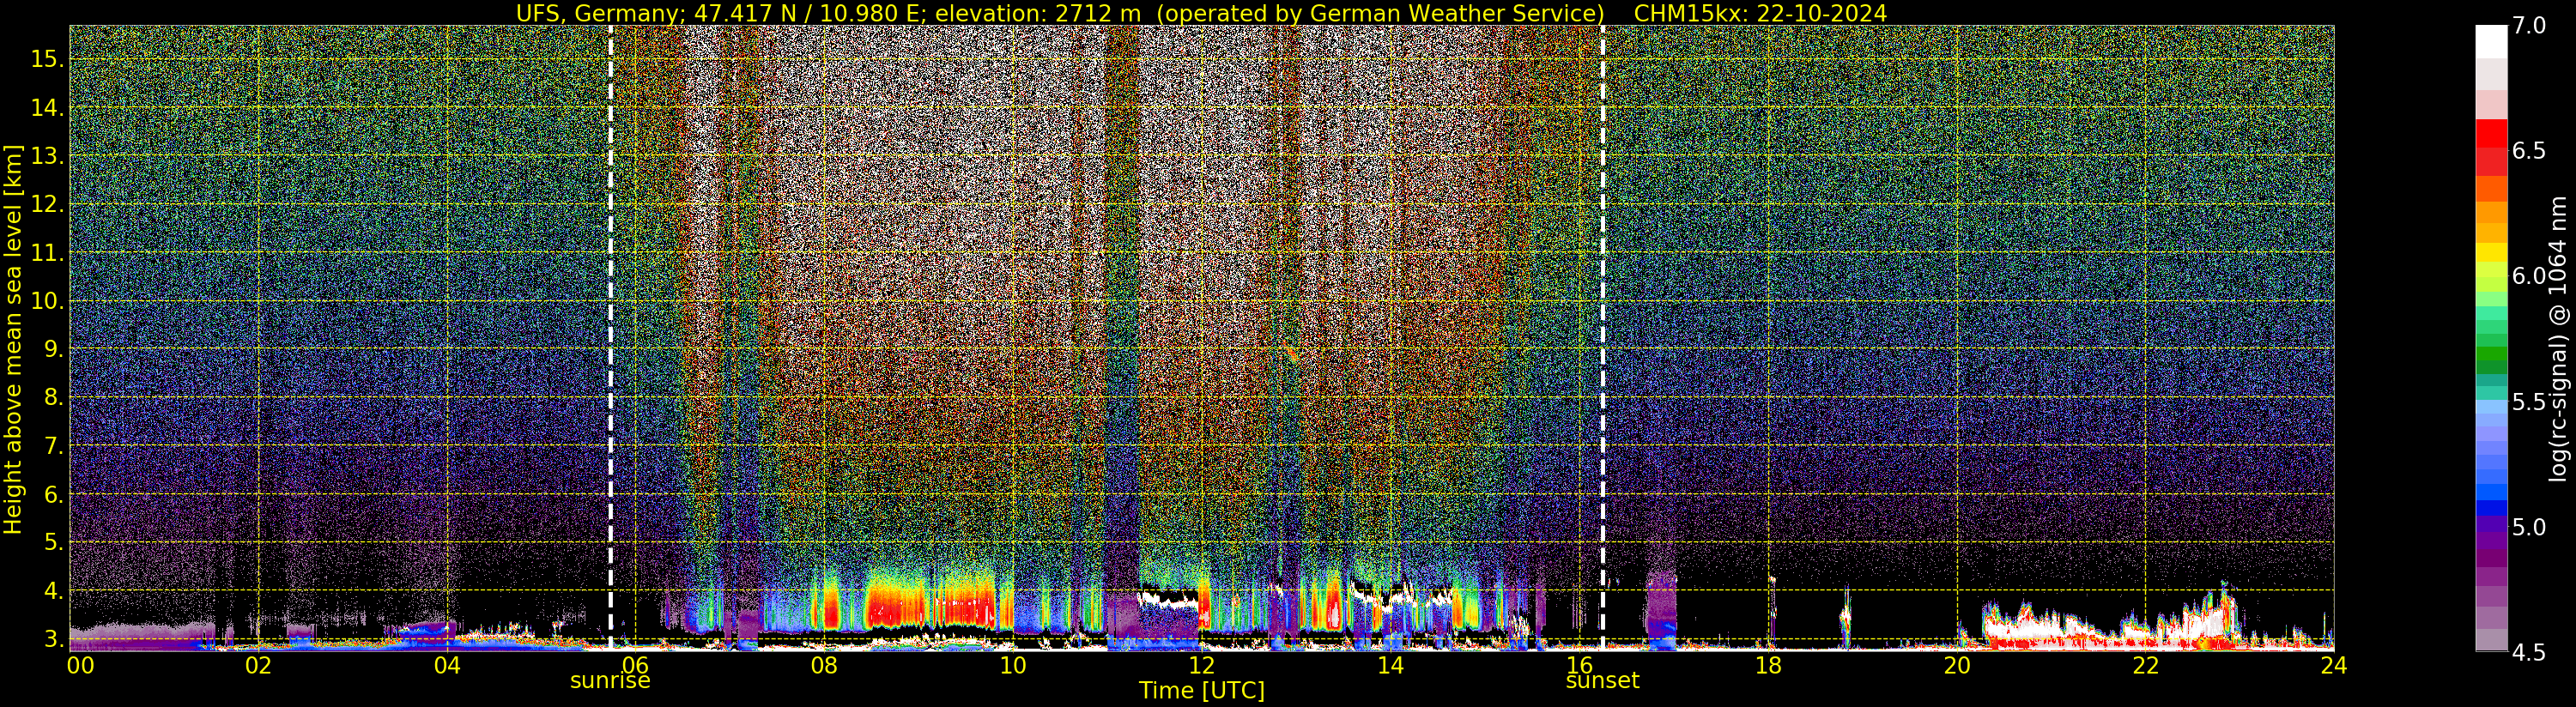Click the "02" time tick label

click(x=258, y=665)
